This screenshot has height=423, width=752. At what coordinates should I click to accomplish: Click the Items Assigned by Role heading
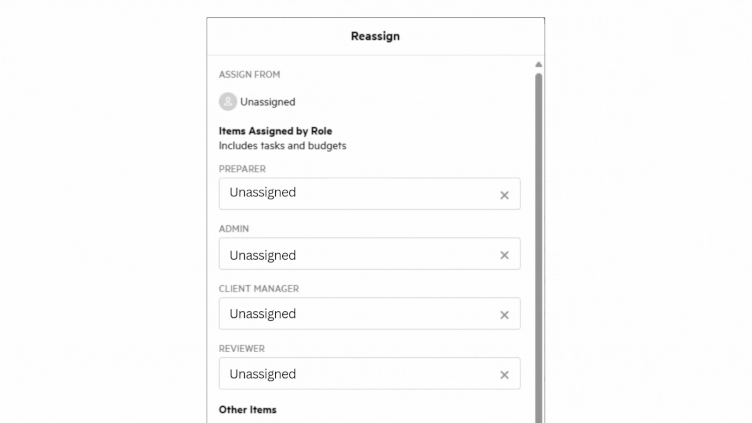275,130
